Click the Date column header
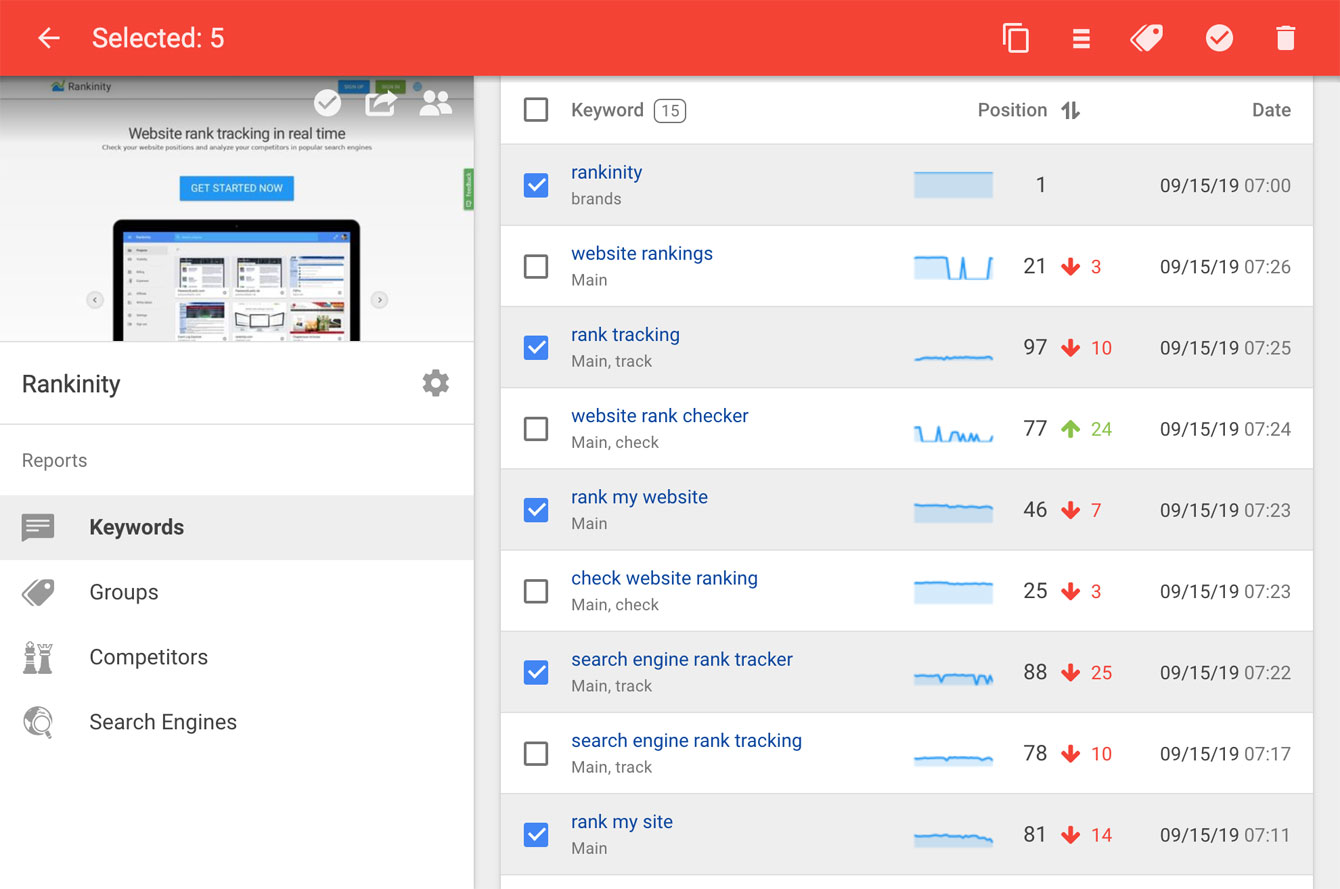The image size is (1340, 889). [x=1271, y=110]
